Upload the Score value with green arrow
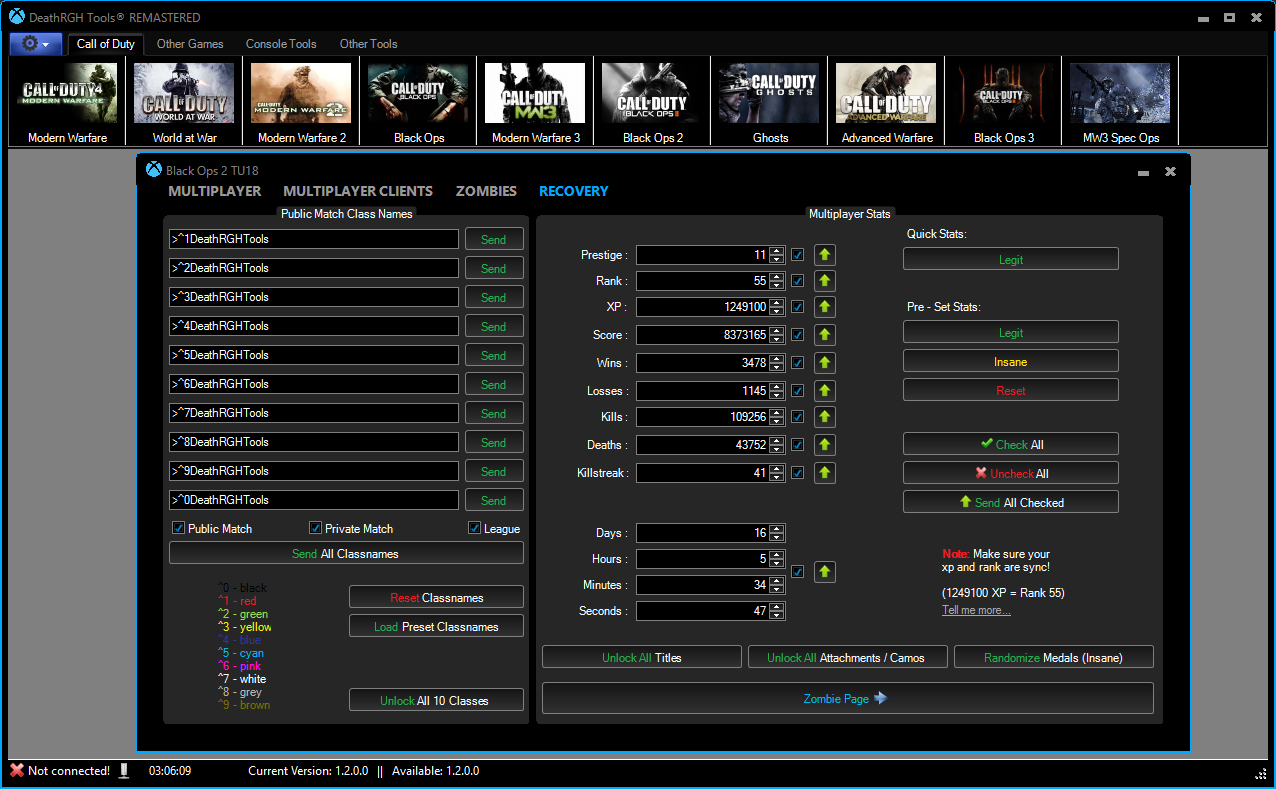 coord(825,335)
